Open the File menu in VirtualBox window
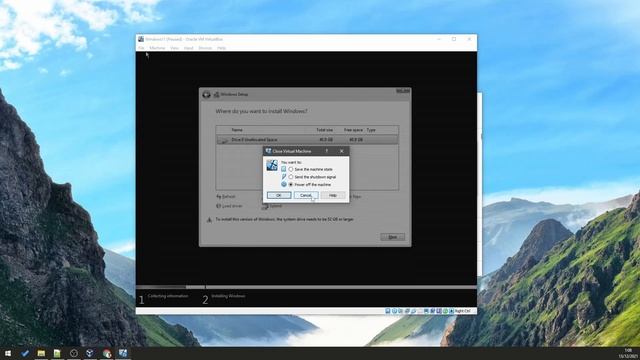This screenshot has width=640, height=360. coord(141,48)
